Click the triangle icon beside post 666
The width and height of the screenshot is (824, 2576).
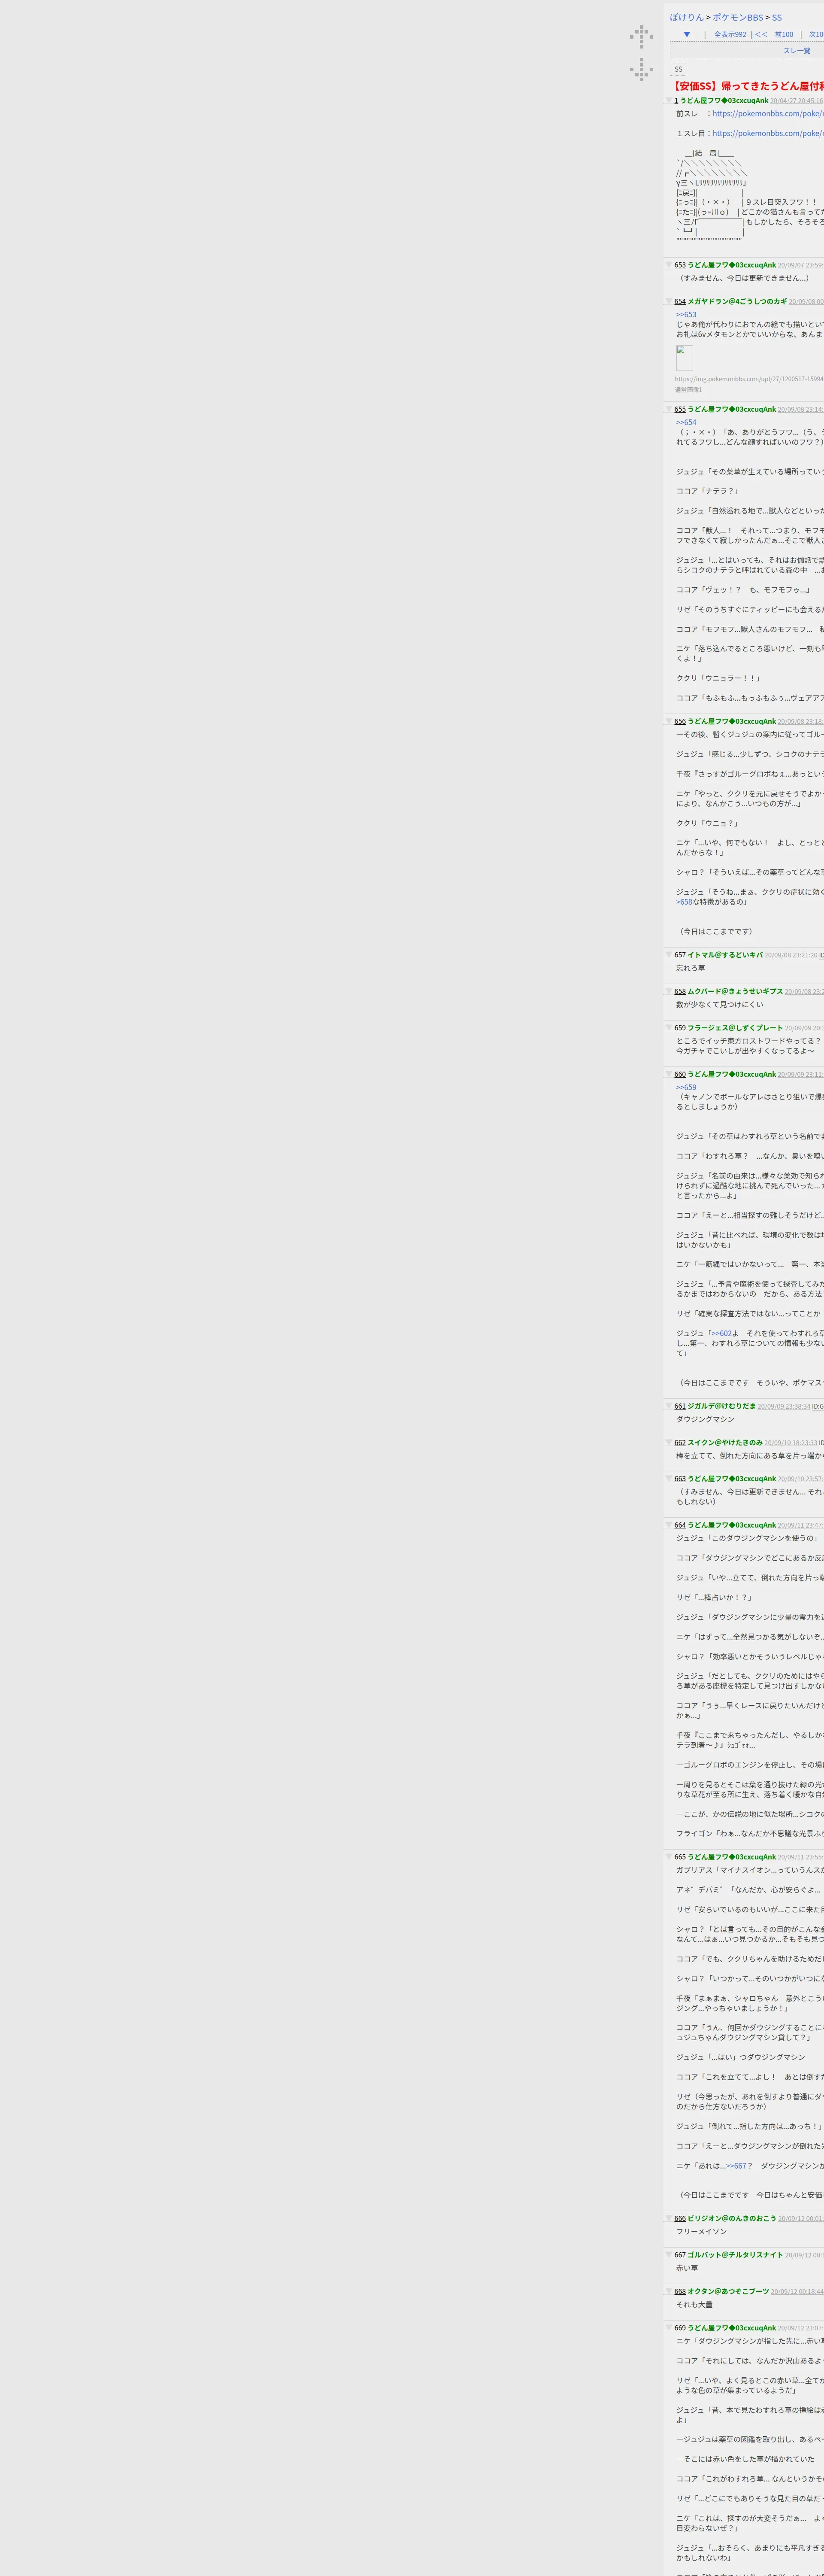[x=669, y=2218]
